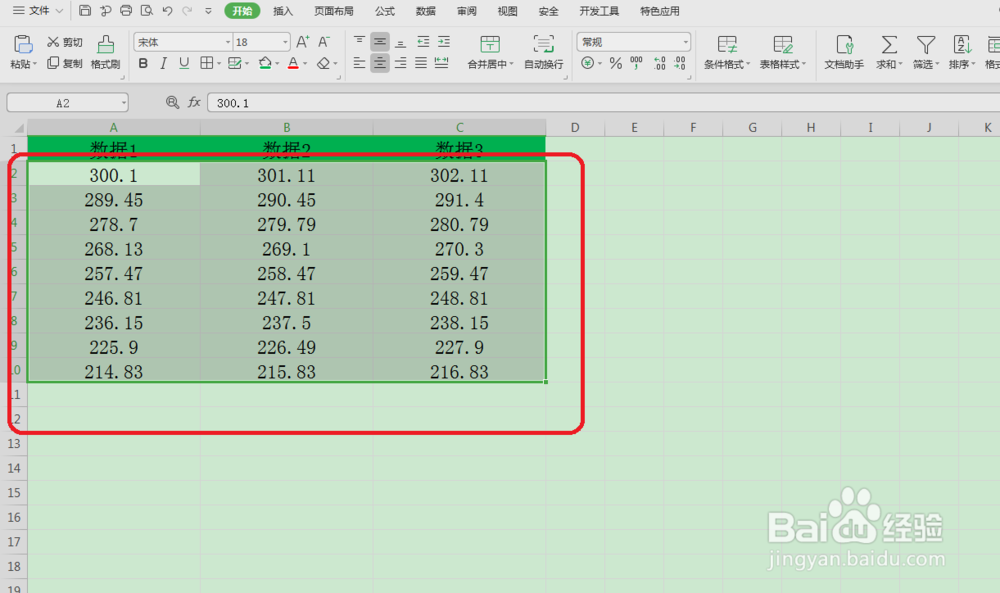Toggle bottom vertical alignment
The image size is (1000, 593).
(401, 42)
